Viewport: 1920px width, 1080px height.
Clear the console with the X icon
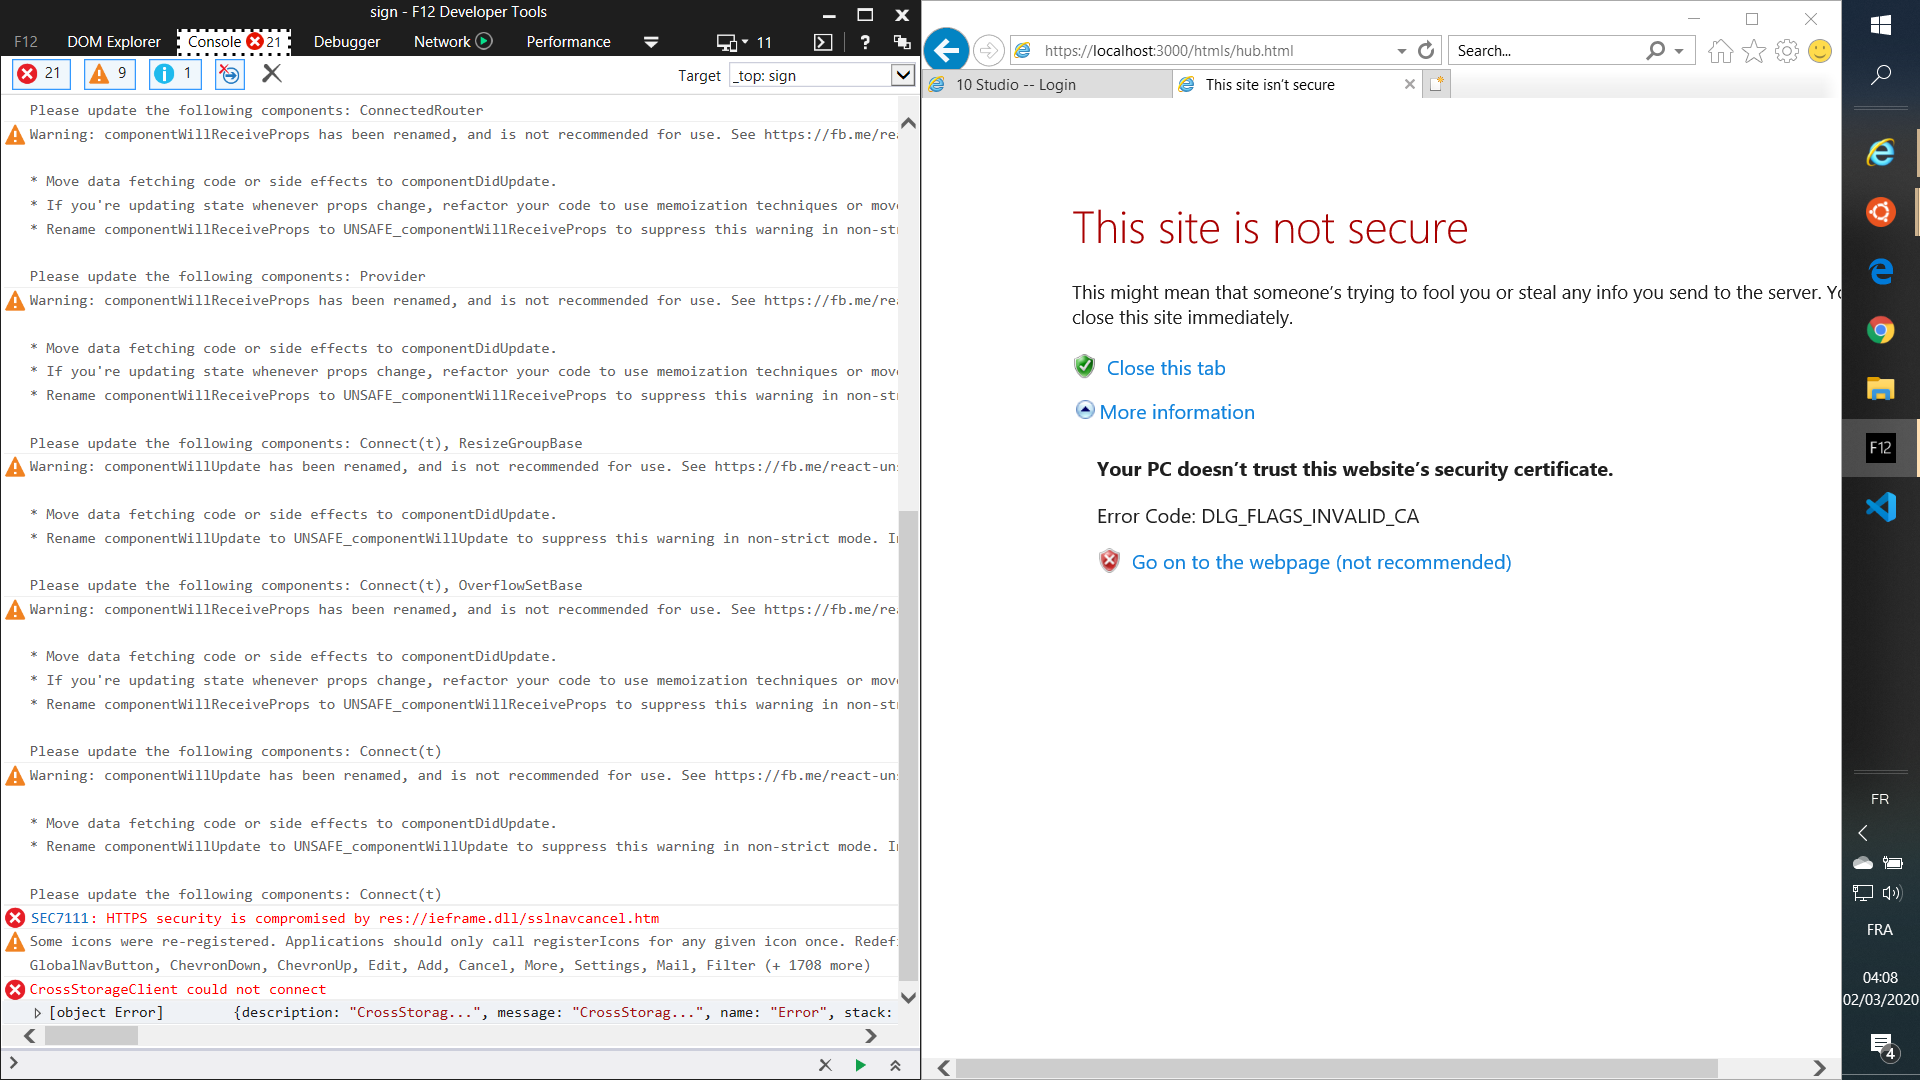click(271, 73)
